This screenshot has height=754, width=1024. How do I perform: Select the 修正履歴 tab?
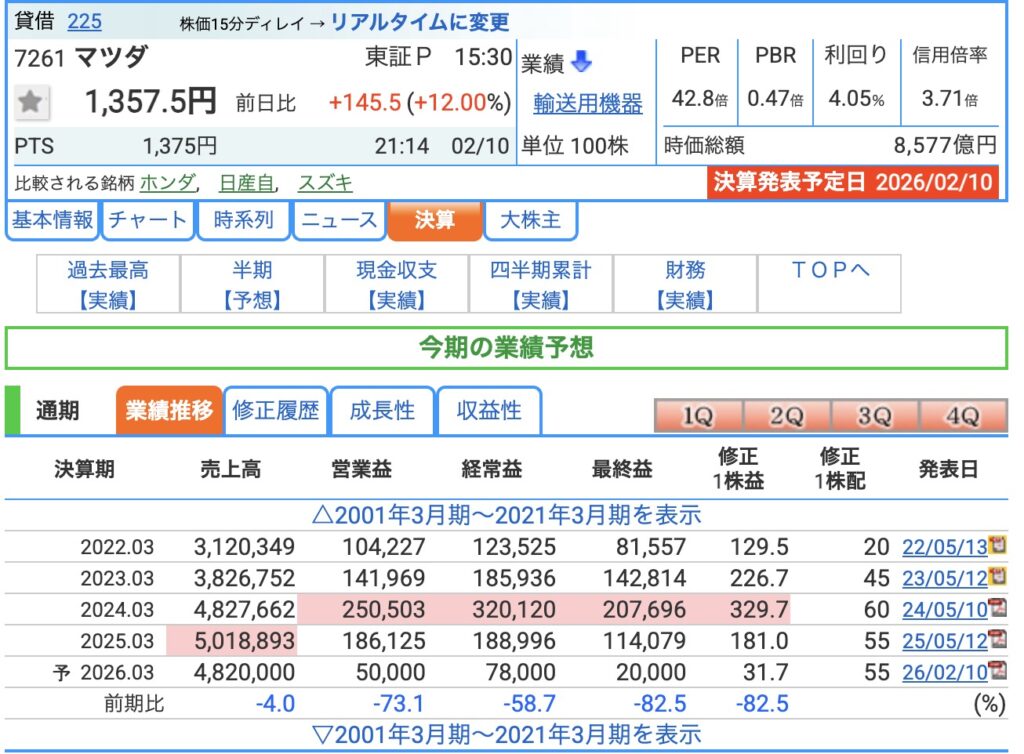tap(276, 410)
